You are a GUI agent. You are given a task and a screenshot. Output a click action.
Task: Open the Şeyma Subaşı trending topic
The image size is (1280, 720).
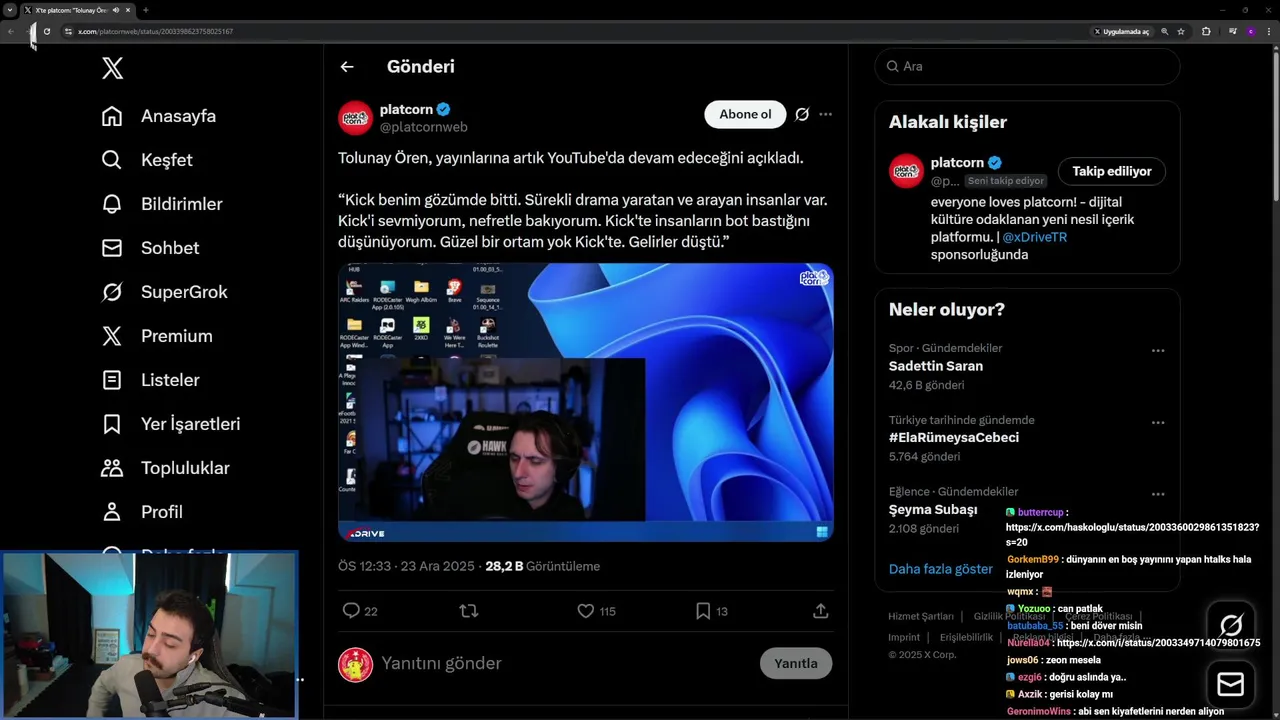(x=933, y=510)
